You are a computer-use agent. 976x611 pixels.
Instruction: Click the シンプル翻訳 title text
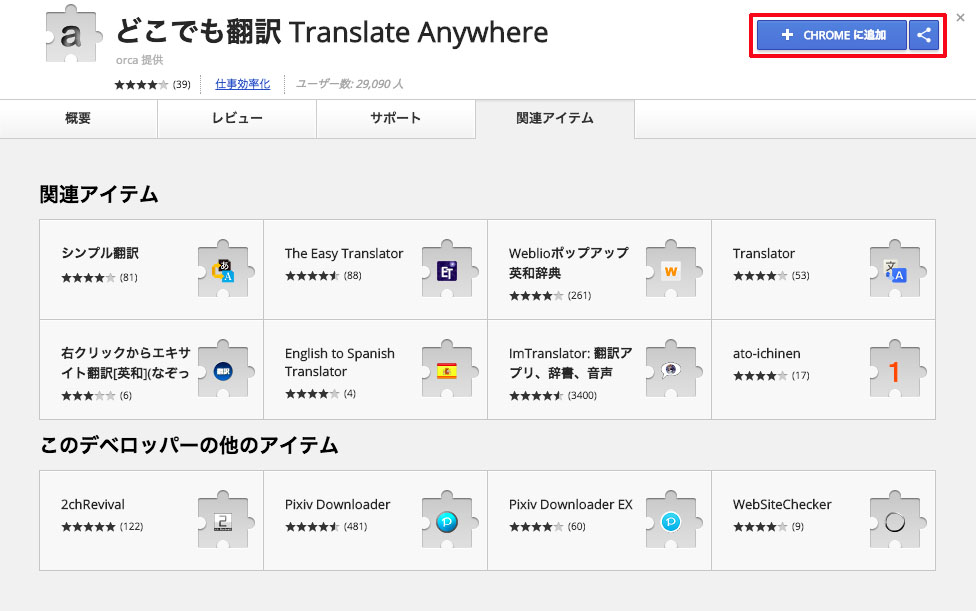[x=100, y=253]
